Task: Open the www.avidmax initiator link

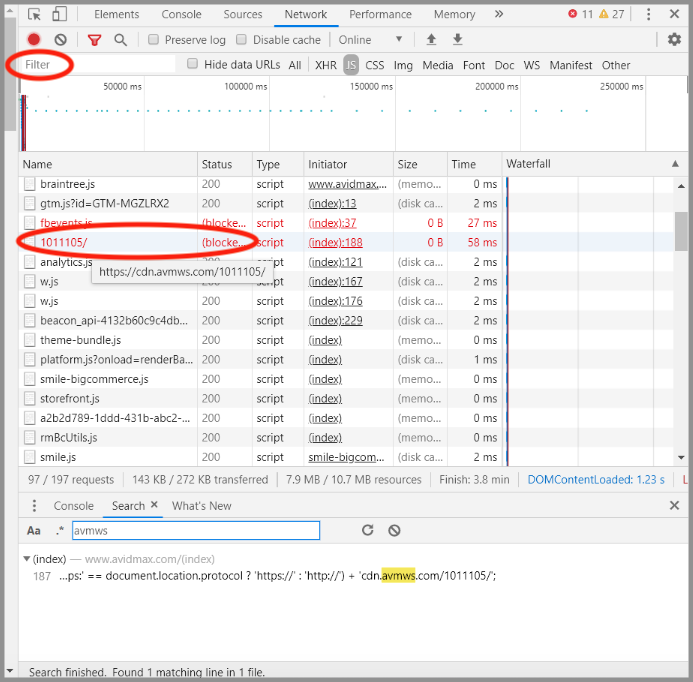Action: [x=347, y=184]
